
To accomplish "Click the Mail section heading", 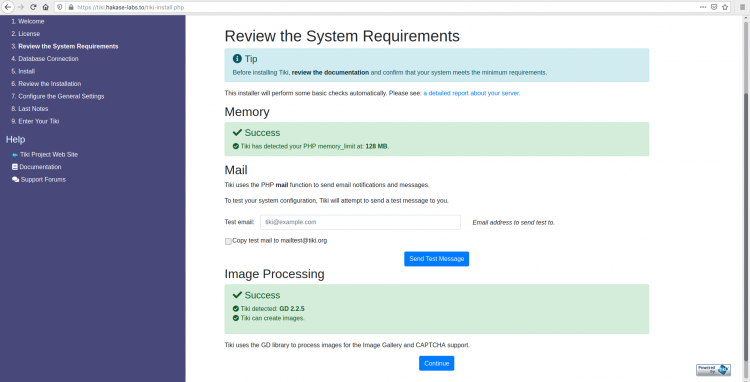I will click(x=236, y=170).
